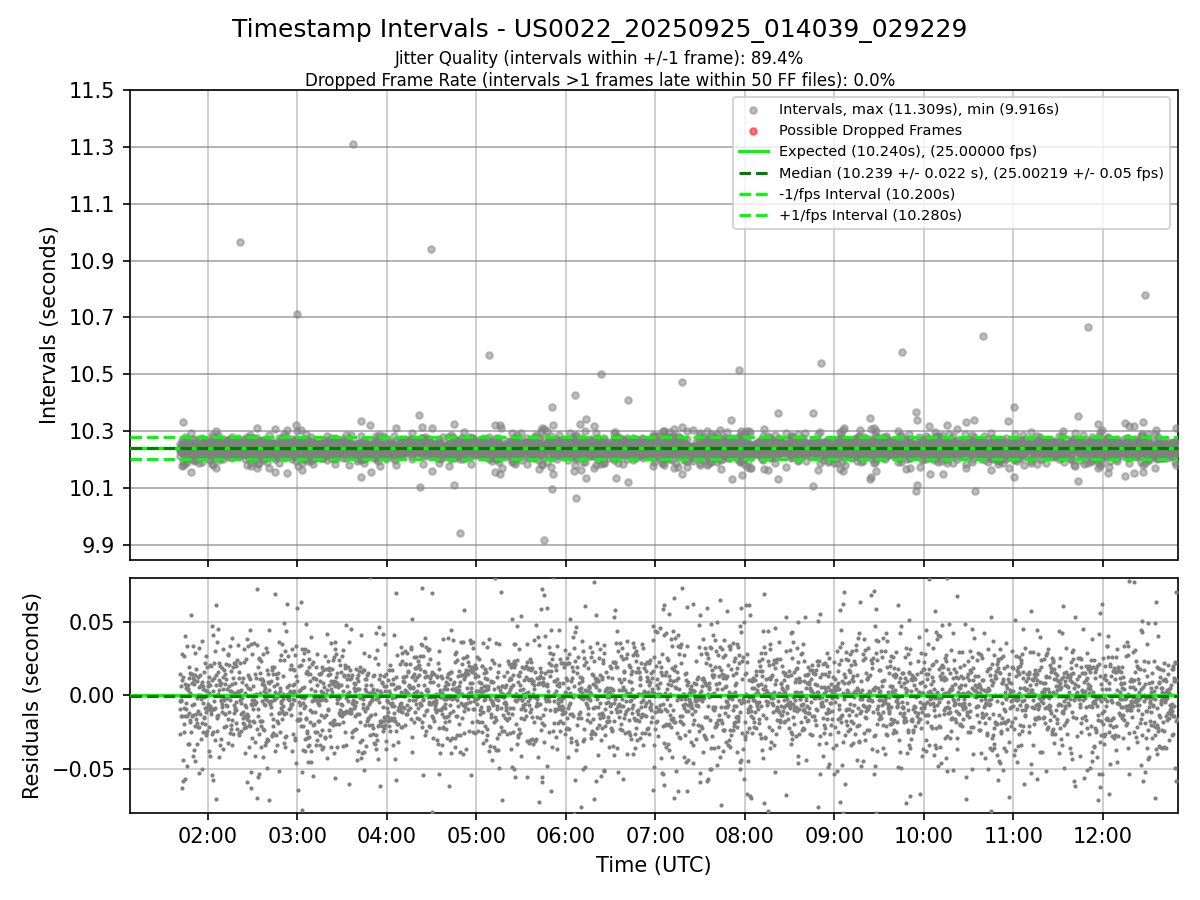Screen dimensions: 1200x900
Task: Click the 10.71s outlier point at 03:00
Action: coord(297,314)
